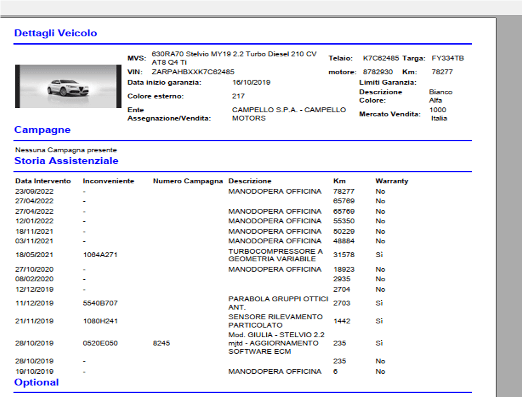
Task: Select the intervention date 21/11/2019
Action: [x=34, y=321]
